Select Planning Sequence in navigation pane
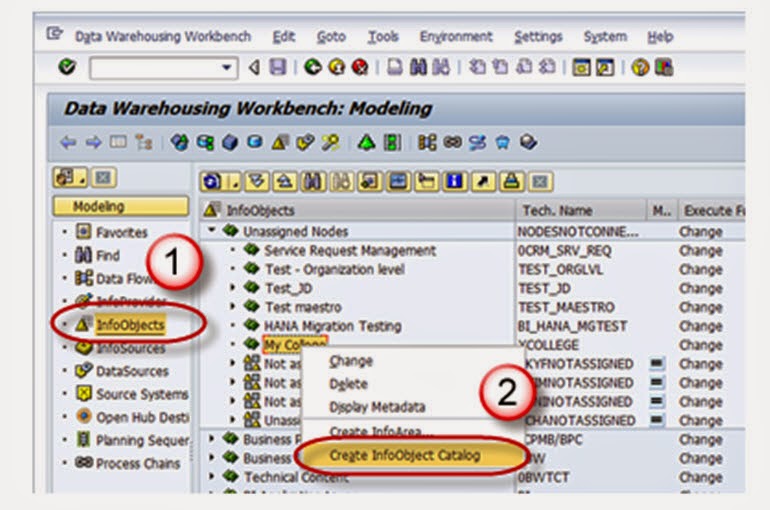The image size is (770, 510). pos(142,440)
